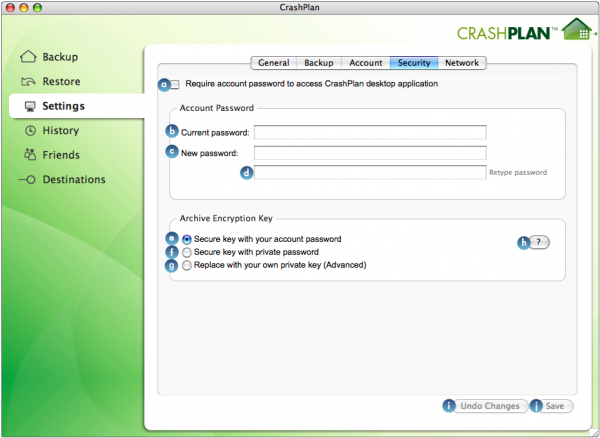The width and height of the screenshot is (600, 438).
Task: Click the 'New password:' label
Action: (210, 153)
